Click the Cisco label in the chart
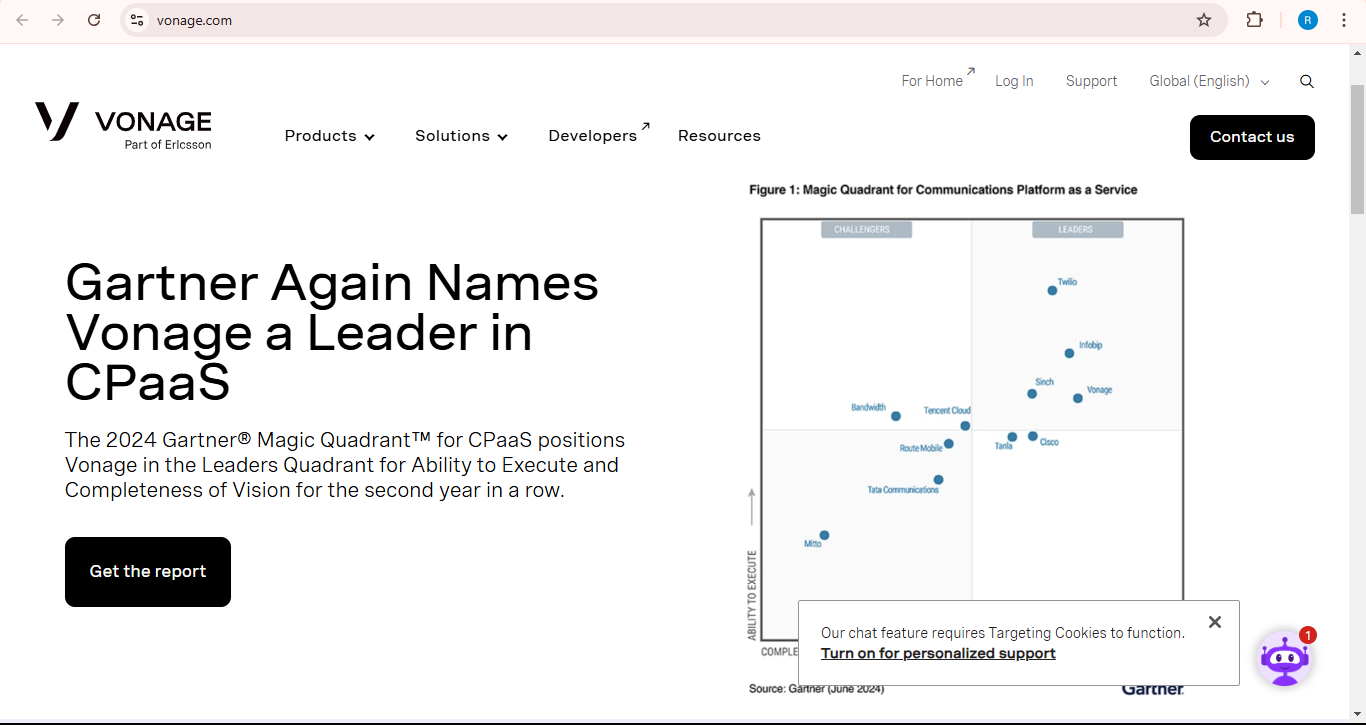 (x=1049, y=442)
